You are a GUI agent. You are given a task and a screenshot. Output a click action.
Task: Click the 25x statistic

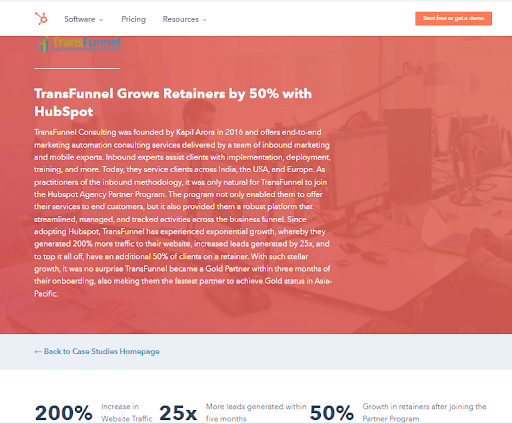[178, 413]
